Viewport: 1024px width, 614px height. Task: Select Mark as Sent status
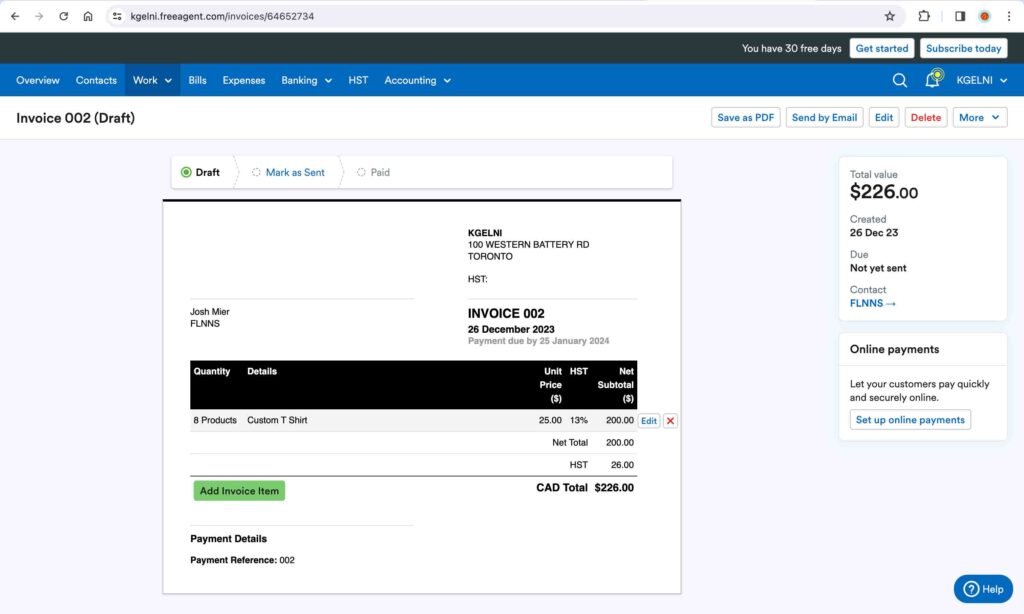(295, 172)
